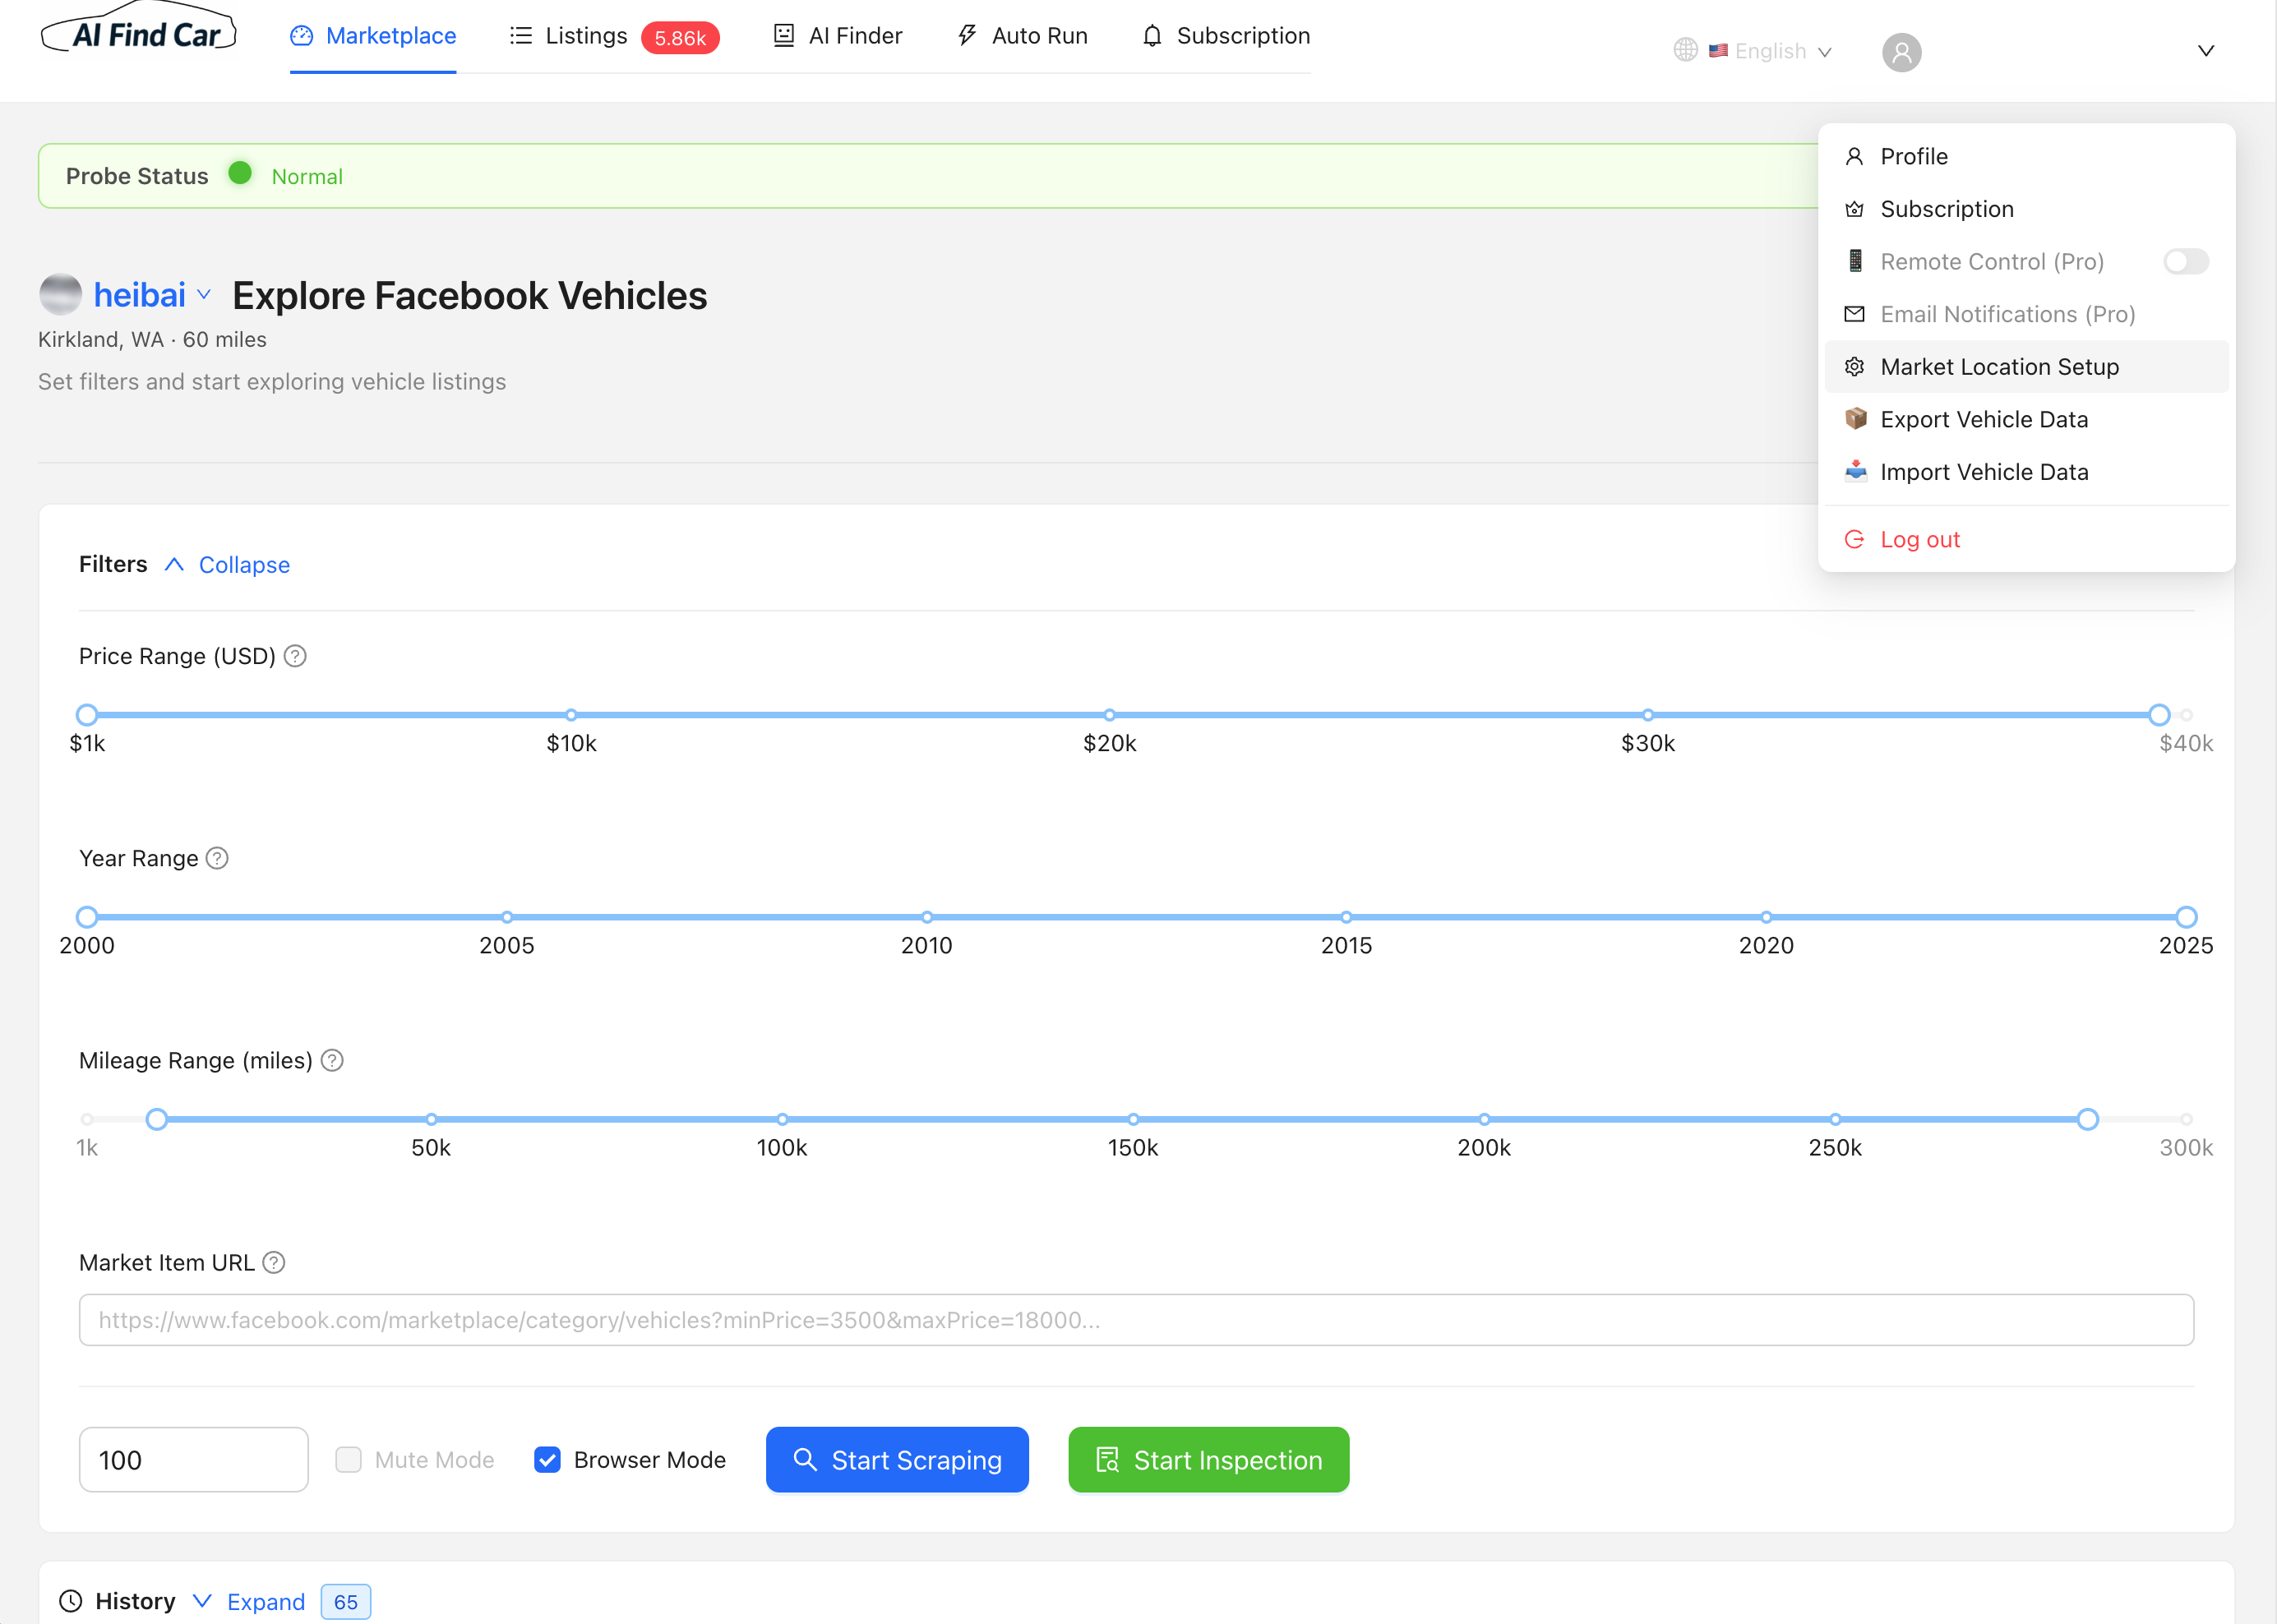Screen dimensions: 2277x1624
Task: Select Profile from user menu
Action: pos(2026,156)
